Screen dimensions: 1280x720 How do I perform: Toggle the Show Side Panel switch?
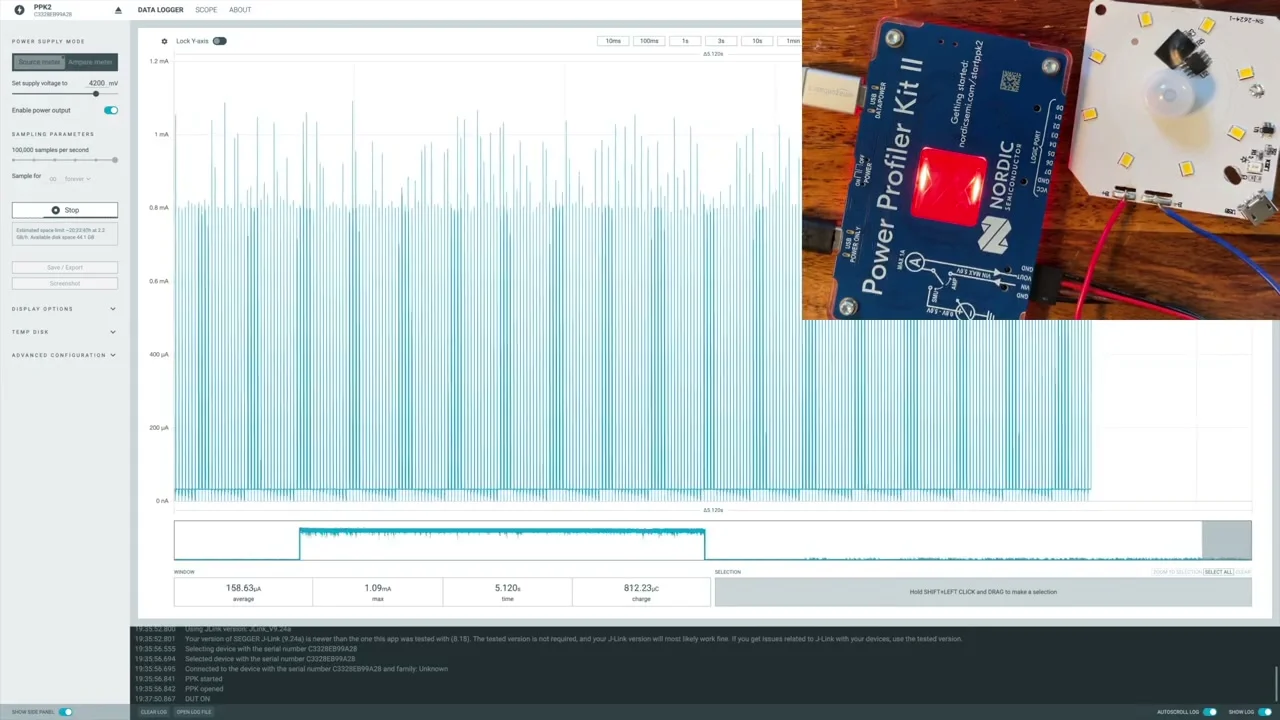pyautogui.click(x=65, y=712)
